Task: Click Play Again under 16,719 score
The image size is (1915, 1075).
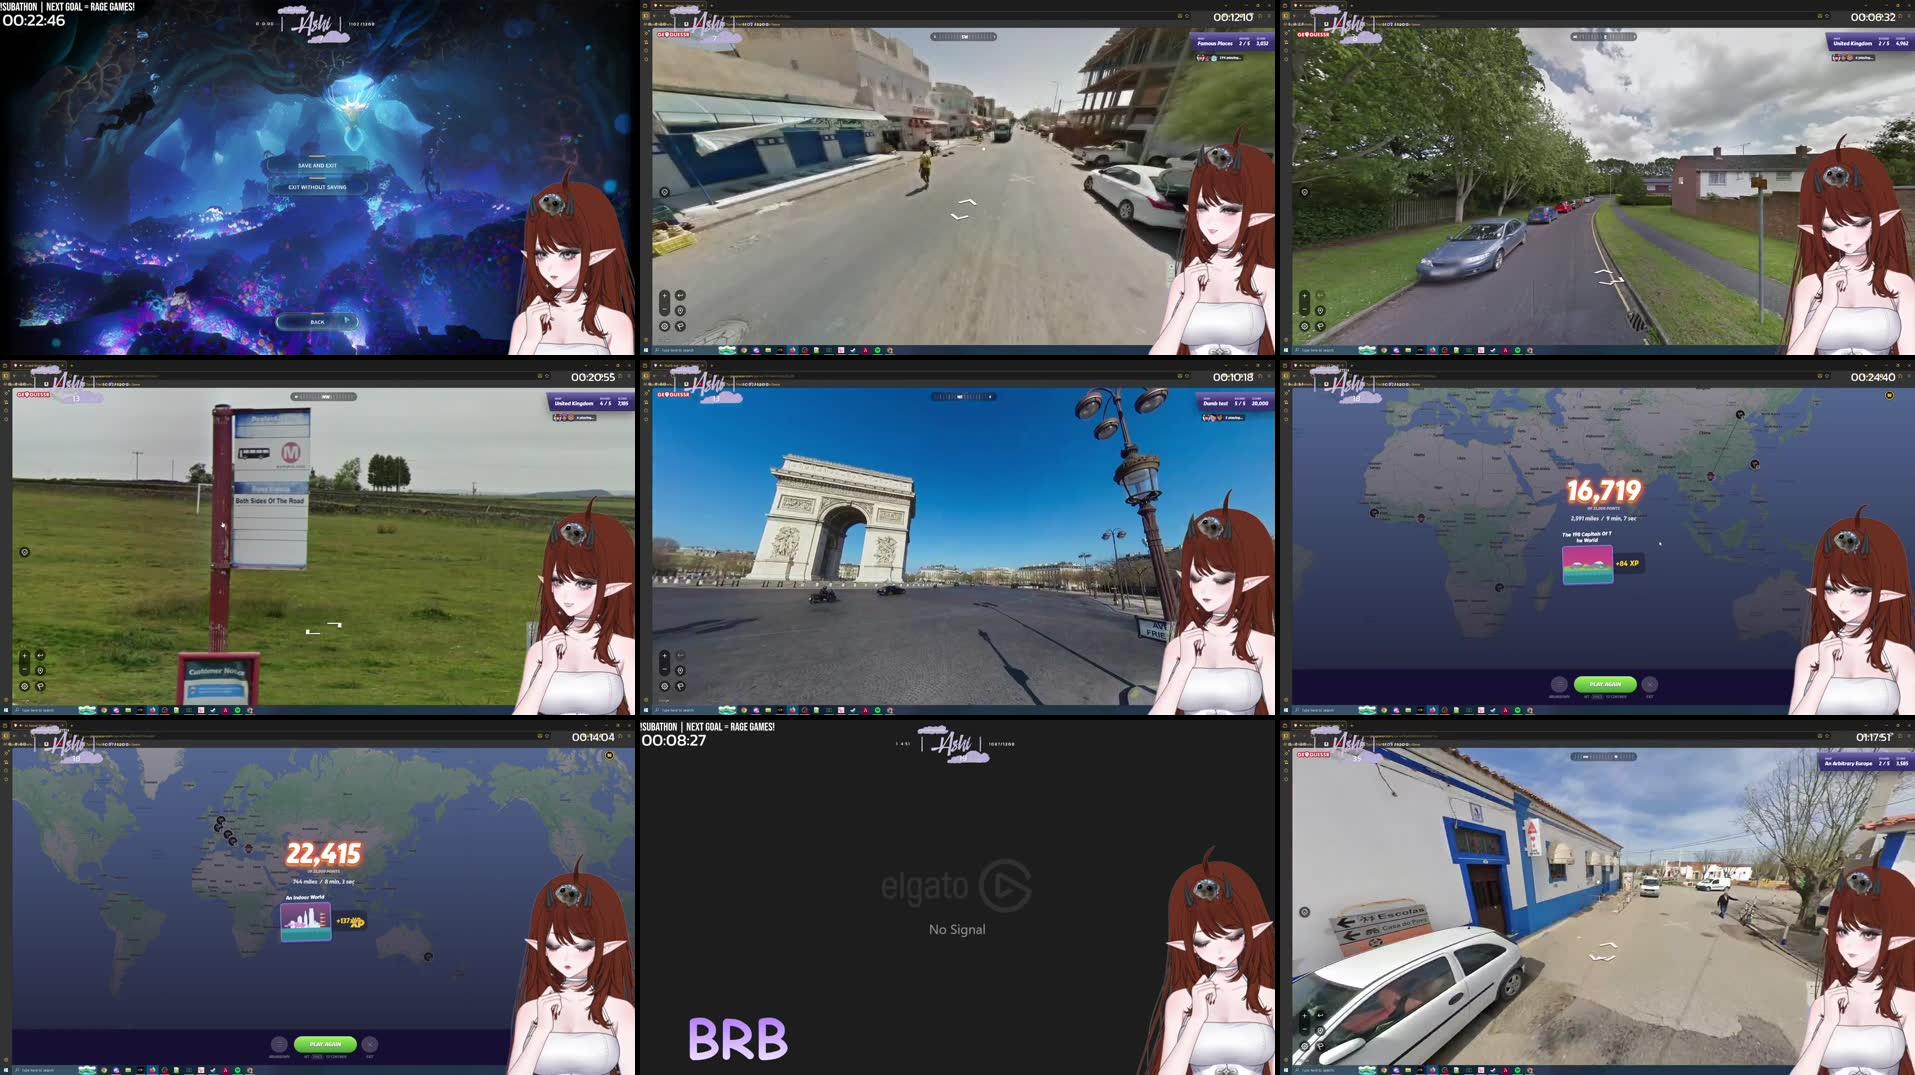Action: (1605, 685)
